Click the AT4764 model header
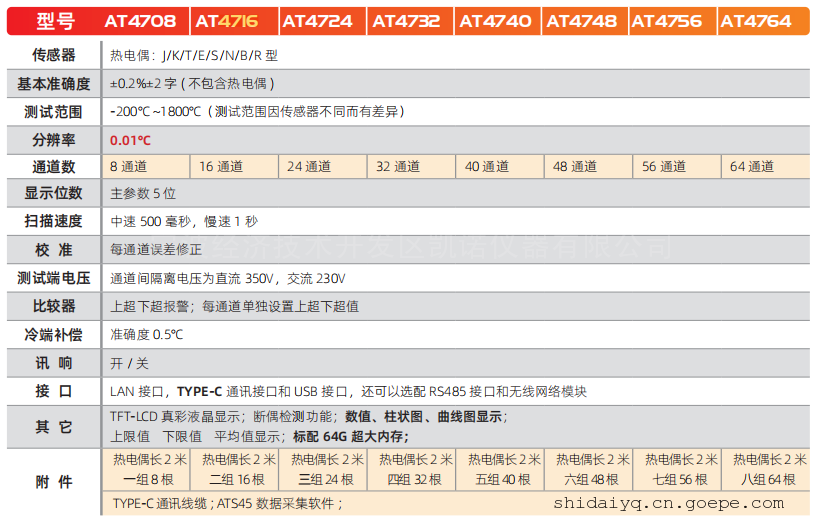Viewport: 817px width, 521px height. pos(759,21)
